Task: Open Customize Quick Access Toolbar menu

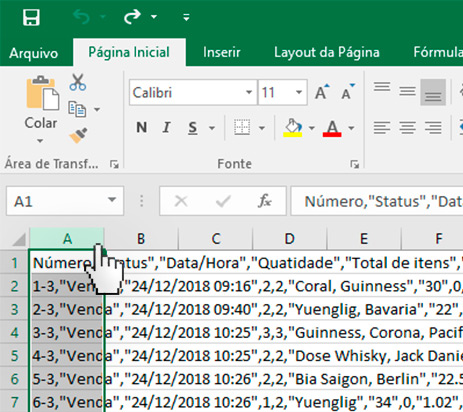Action: pos(186,17)
